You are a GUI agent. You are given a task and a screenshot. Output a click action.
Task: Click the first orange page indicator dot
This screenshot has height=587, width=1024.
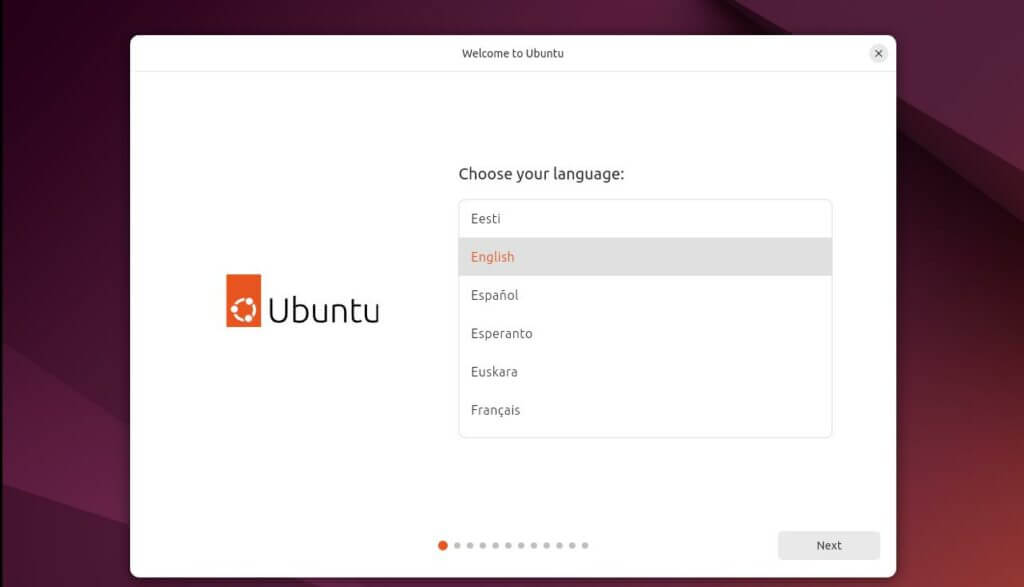pyautogui.click(x=441, y=546)
